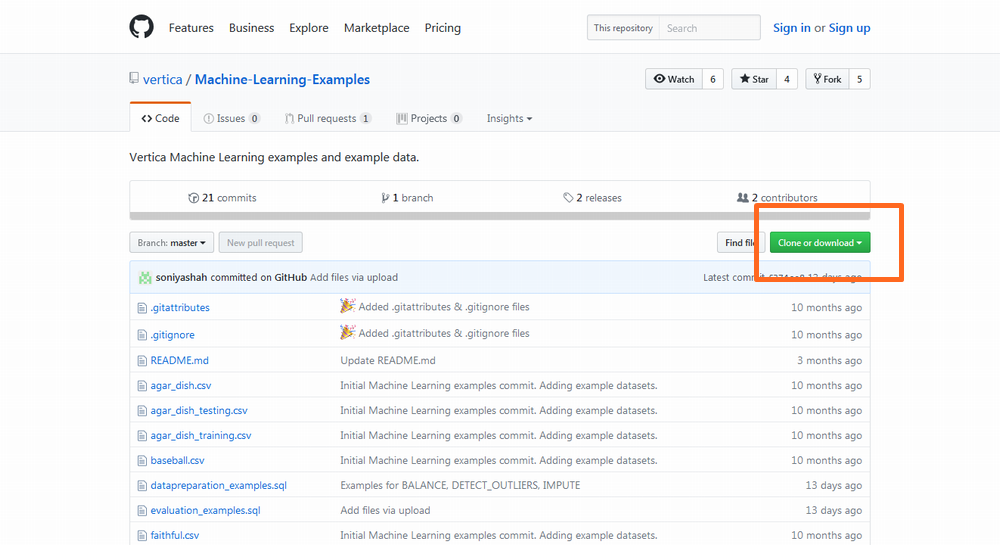Click the commits history icon
Image resolution: width=1000 pixels, height=545 pixels.
pyautogui.click(x=193, y=198)
